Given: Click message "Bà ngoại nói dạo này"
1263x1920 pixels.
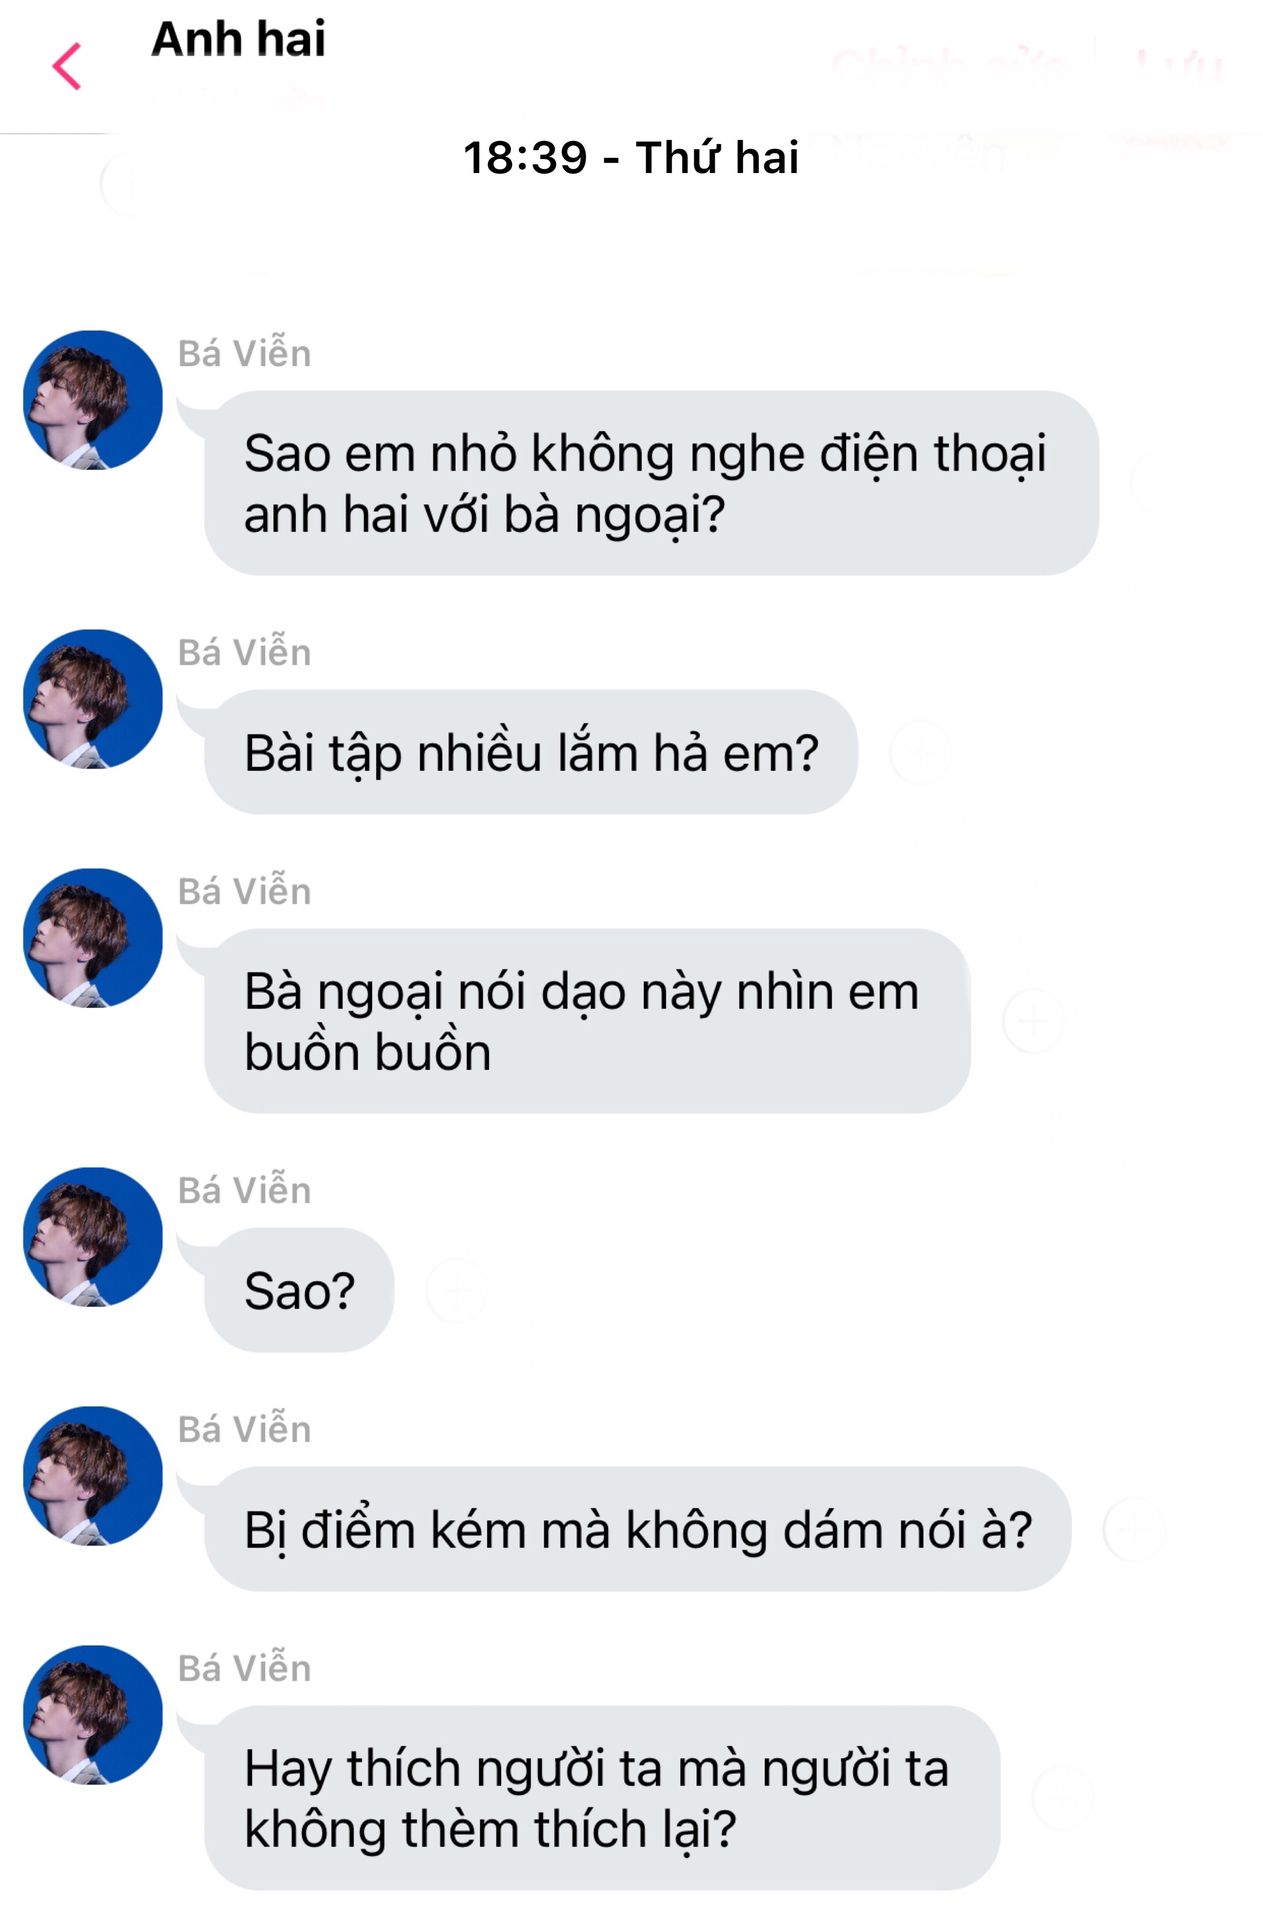Looking at the screenshot, I should pos(587,1021).
